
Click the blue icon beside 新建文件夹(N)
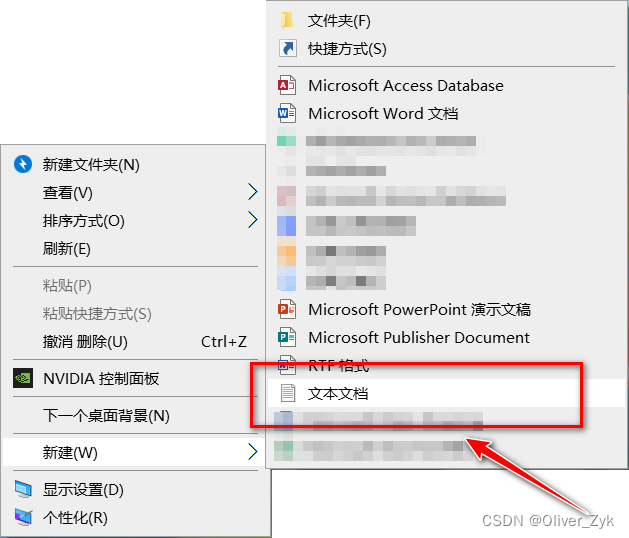23,164
